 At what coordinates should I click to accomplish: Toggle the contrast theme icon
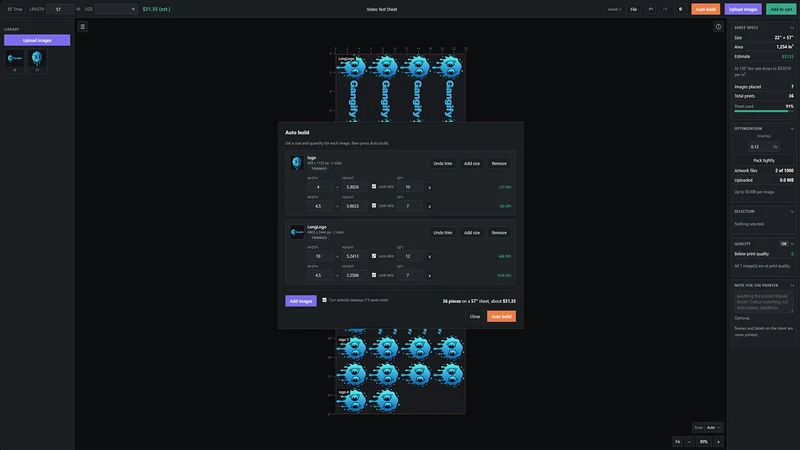[680, 9]
